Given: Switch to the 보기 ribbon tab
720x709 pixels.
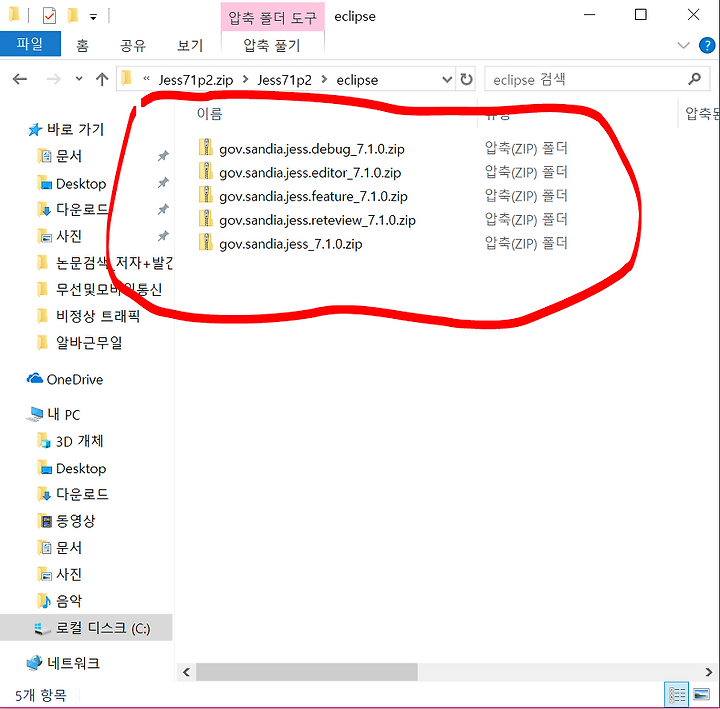Looking at the screenshot, I should coord(190,45).
